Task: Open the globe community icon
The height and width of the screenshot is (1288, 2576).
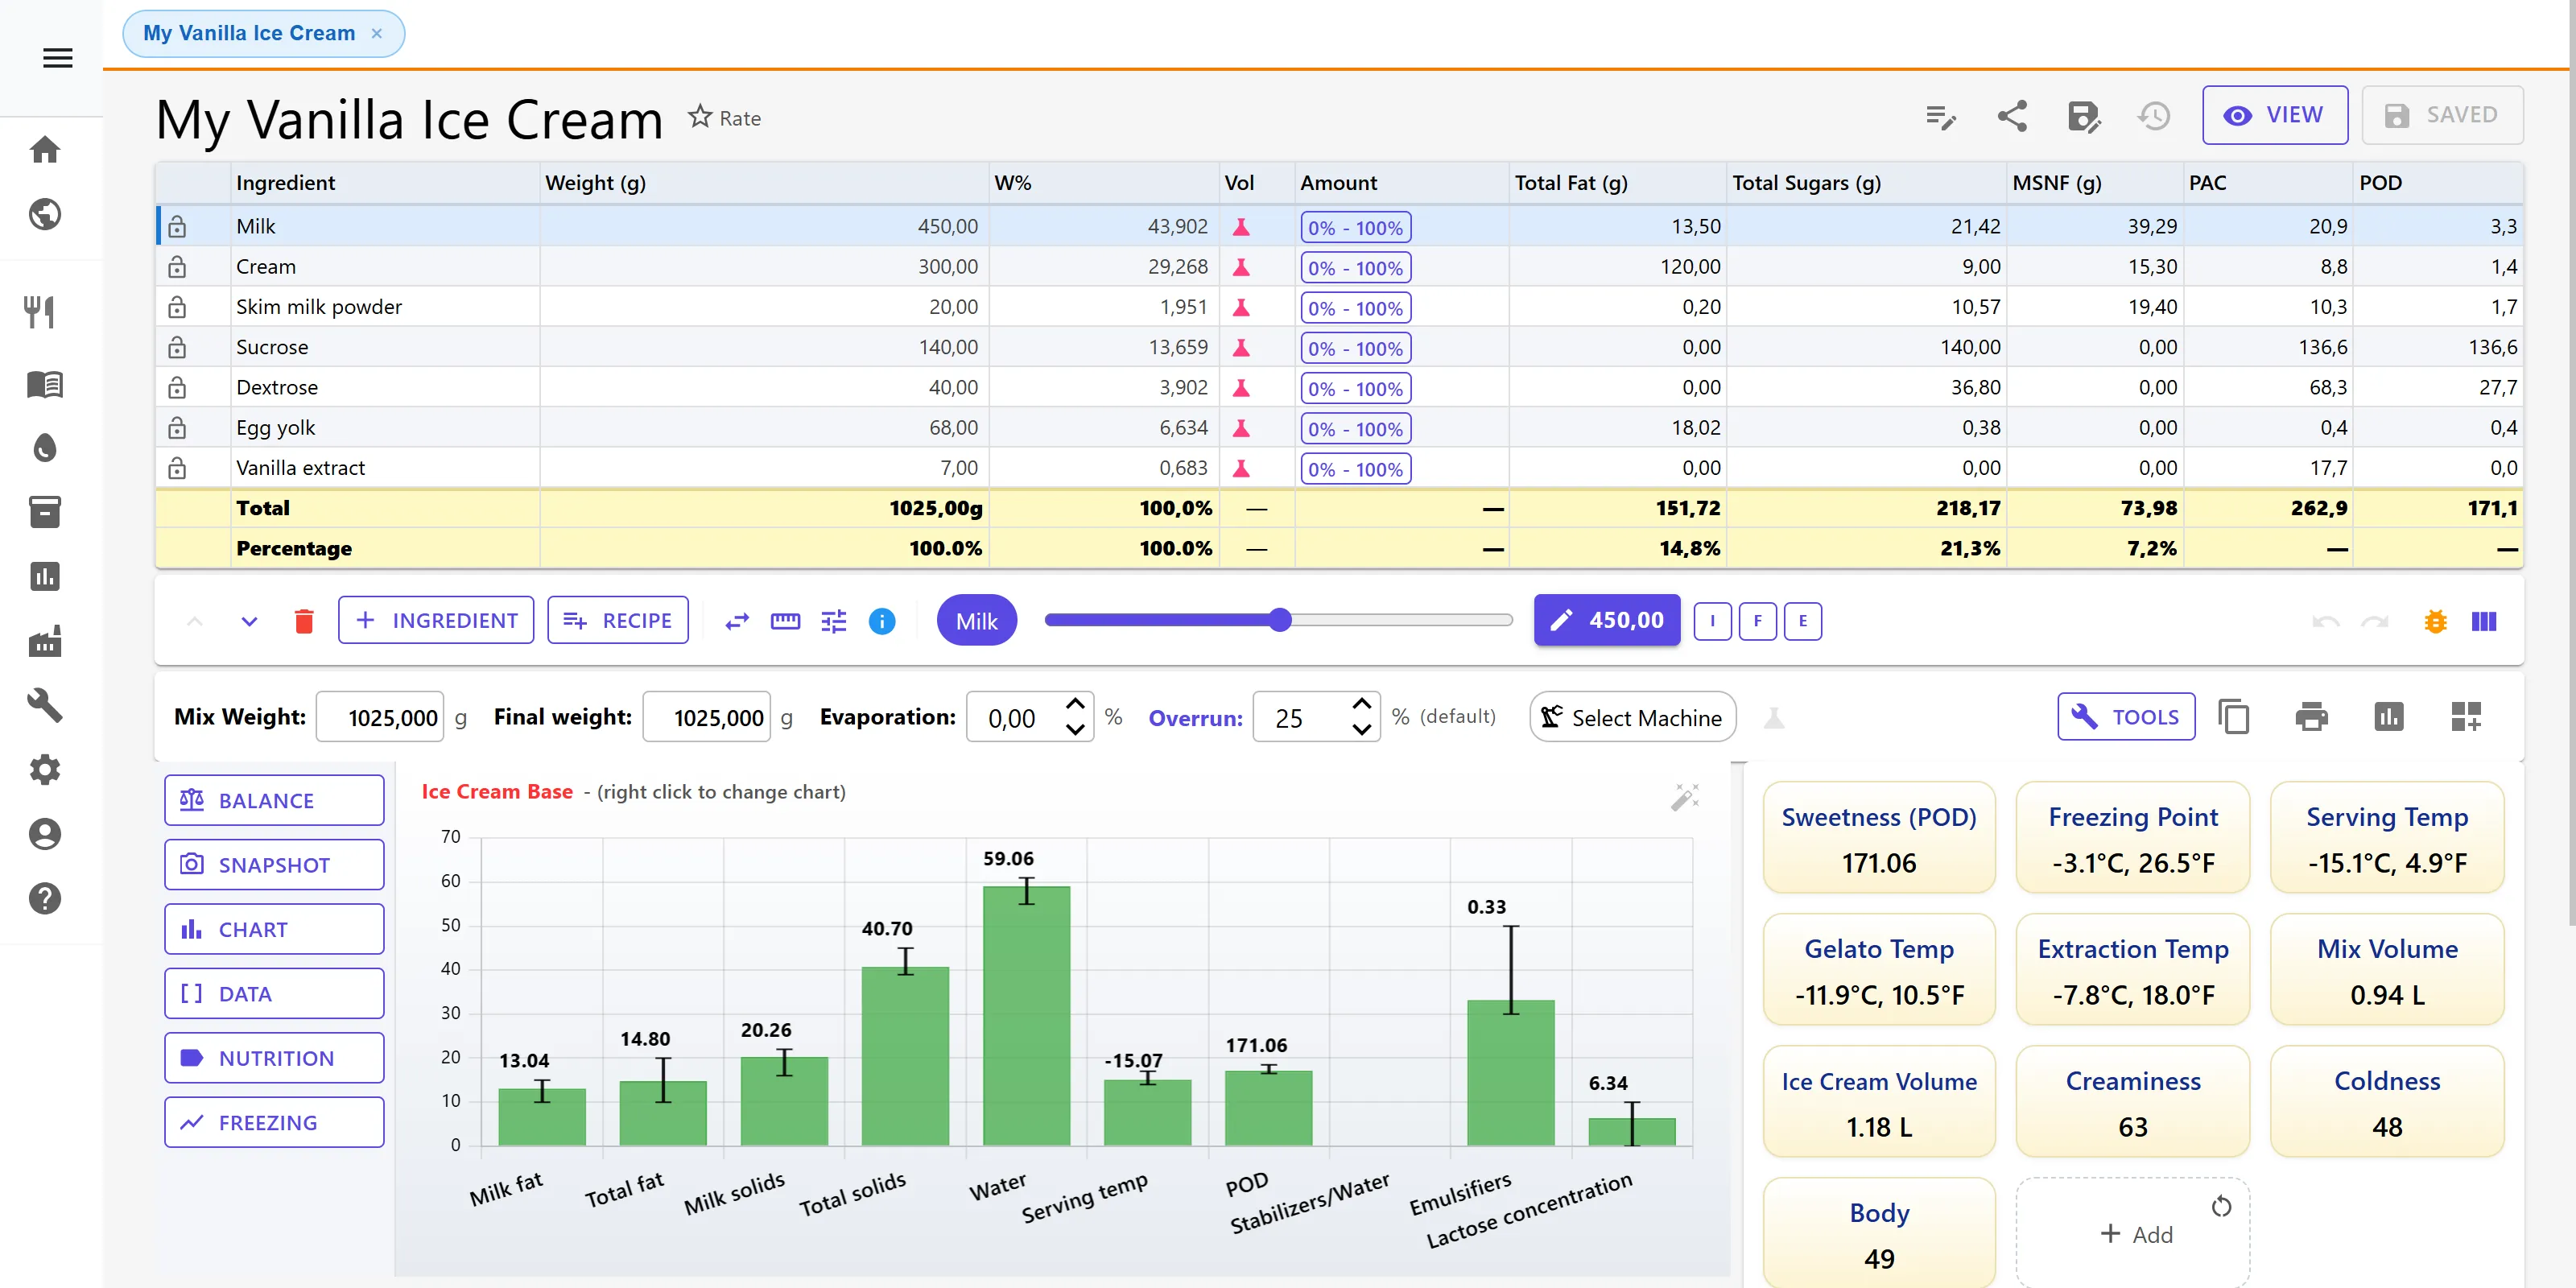Action: tap(45, 214)
